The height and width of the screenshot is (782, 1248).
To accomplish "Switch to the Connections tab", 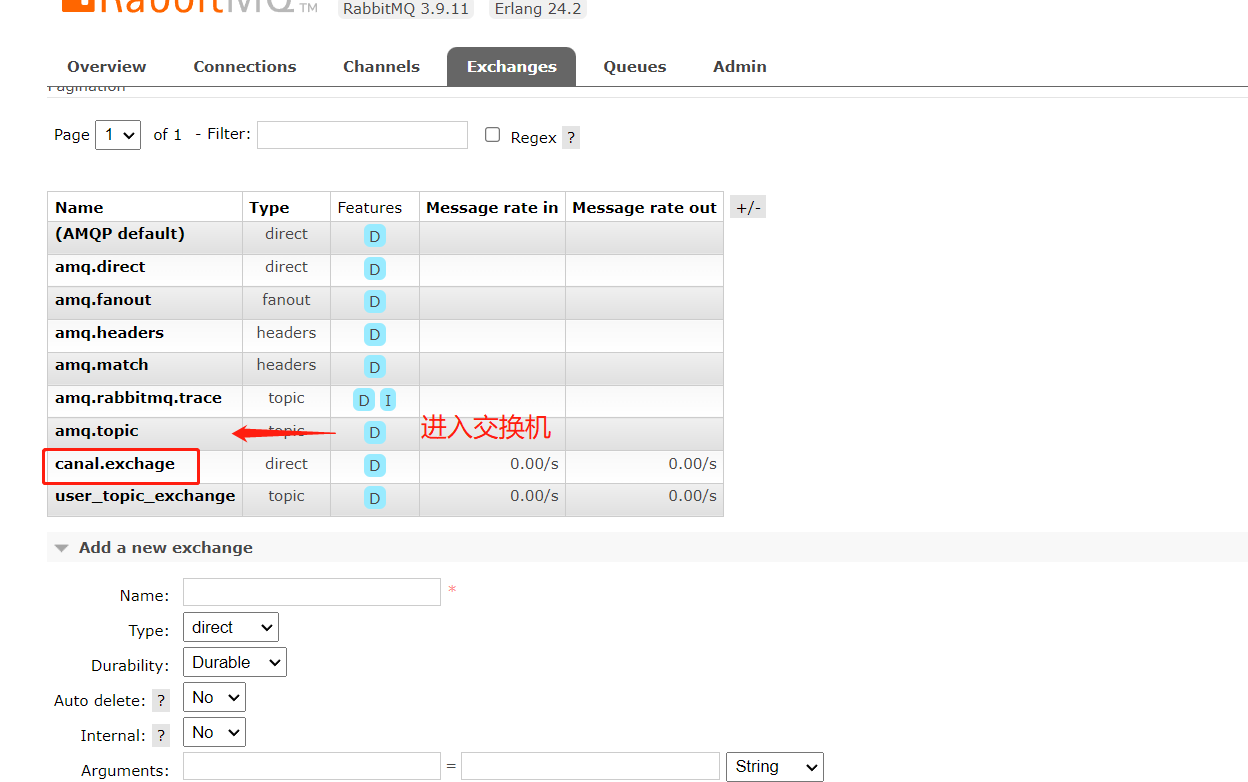I will (245, 67).
